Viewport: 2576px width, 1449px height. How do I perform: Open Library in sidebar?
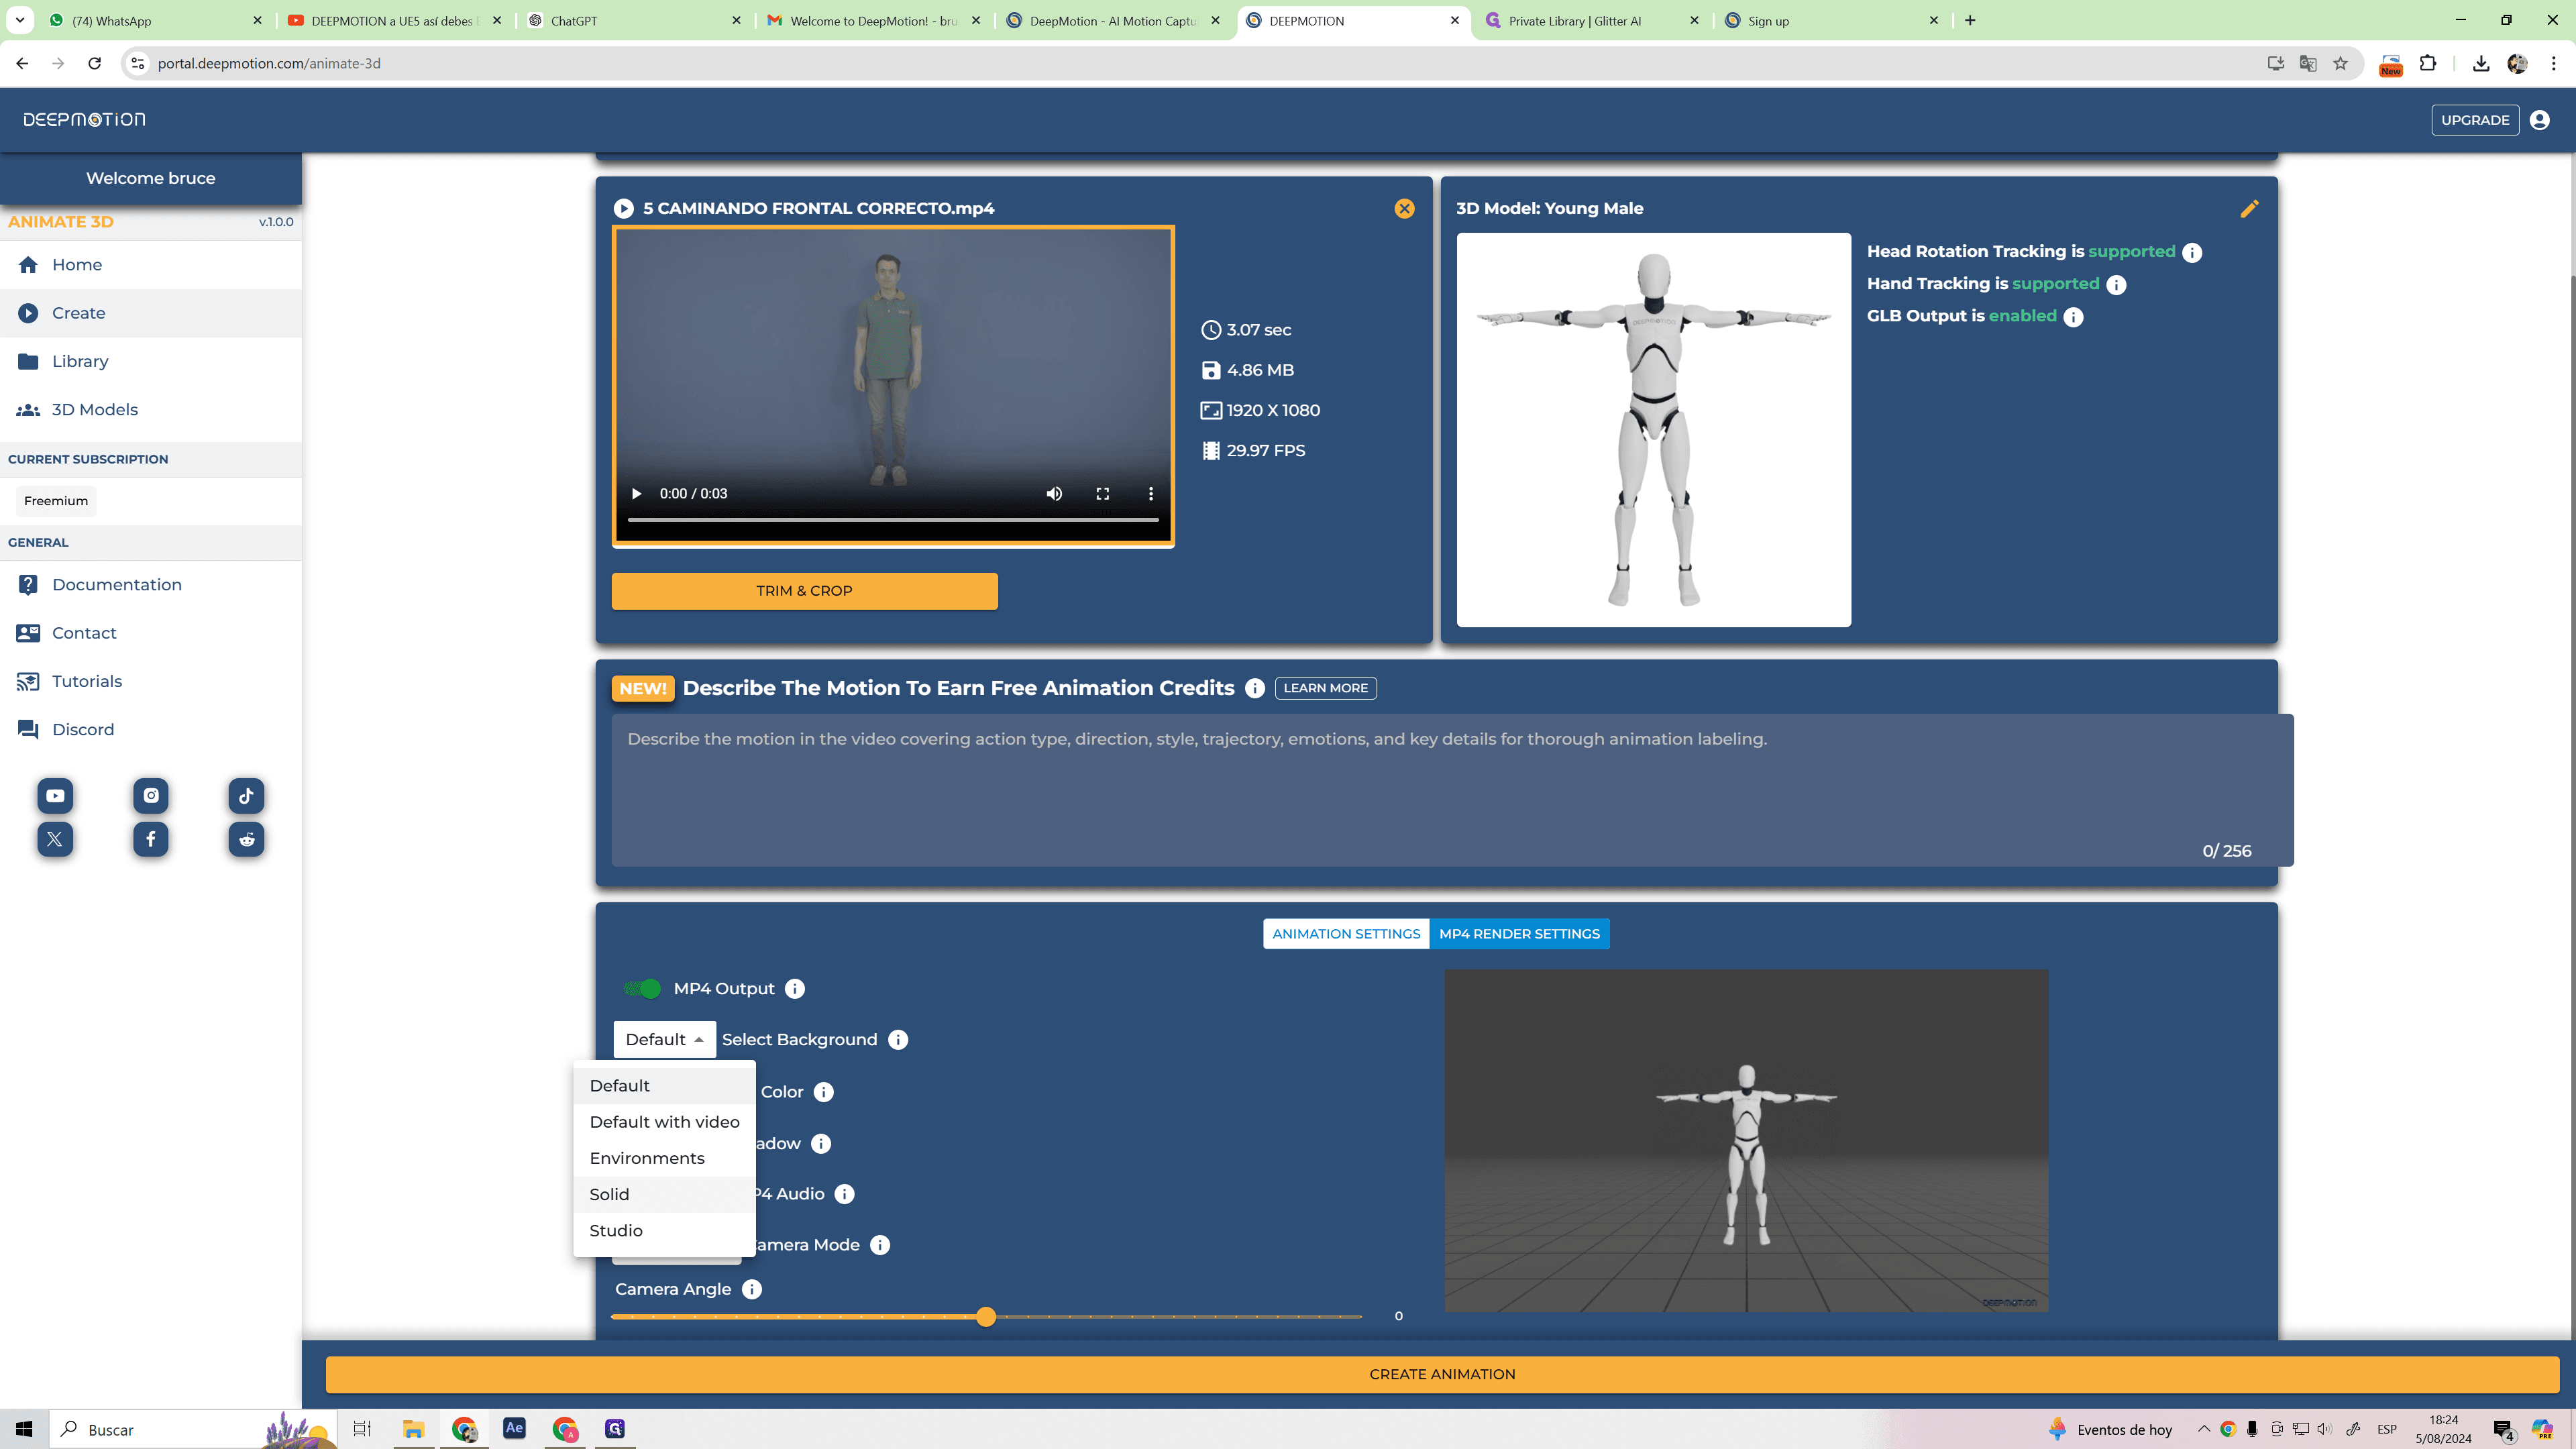151,361
